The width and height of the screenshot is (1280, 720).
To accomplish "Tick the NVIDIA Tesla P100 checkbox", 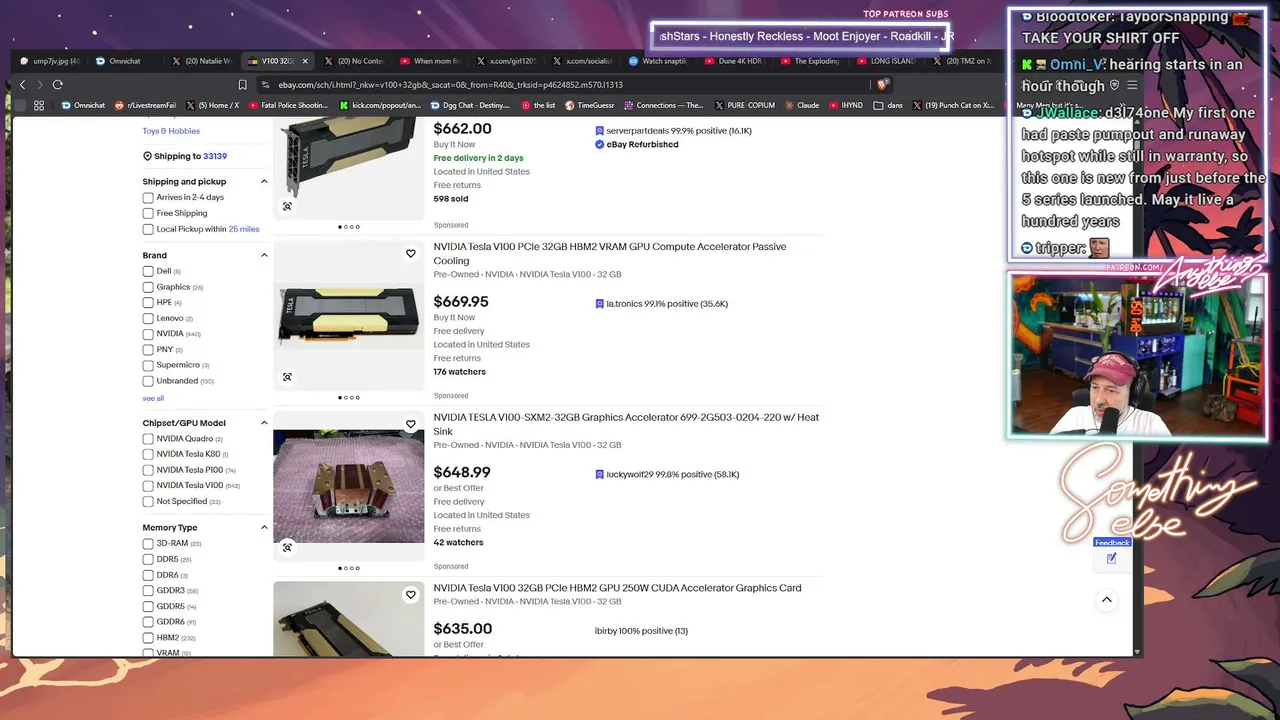I will [148, 470].
